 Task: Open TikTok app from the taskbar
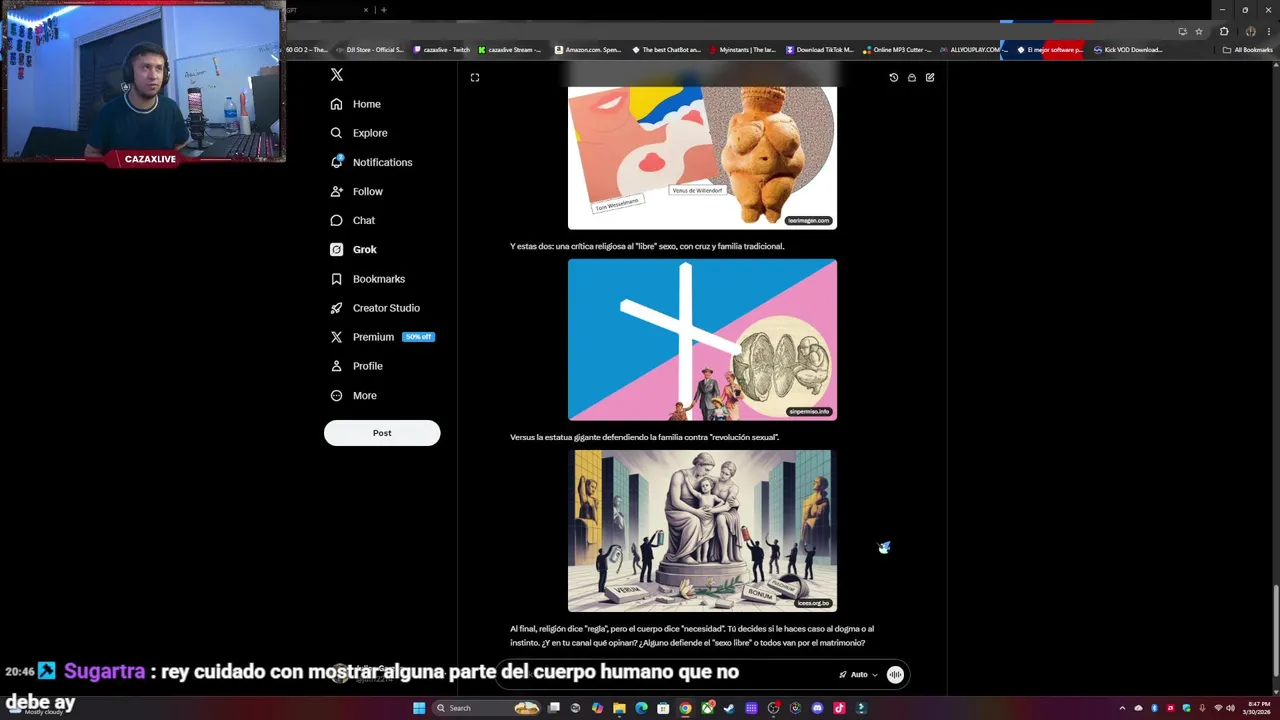pyautogui.click(x=839, y=708)
